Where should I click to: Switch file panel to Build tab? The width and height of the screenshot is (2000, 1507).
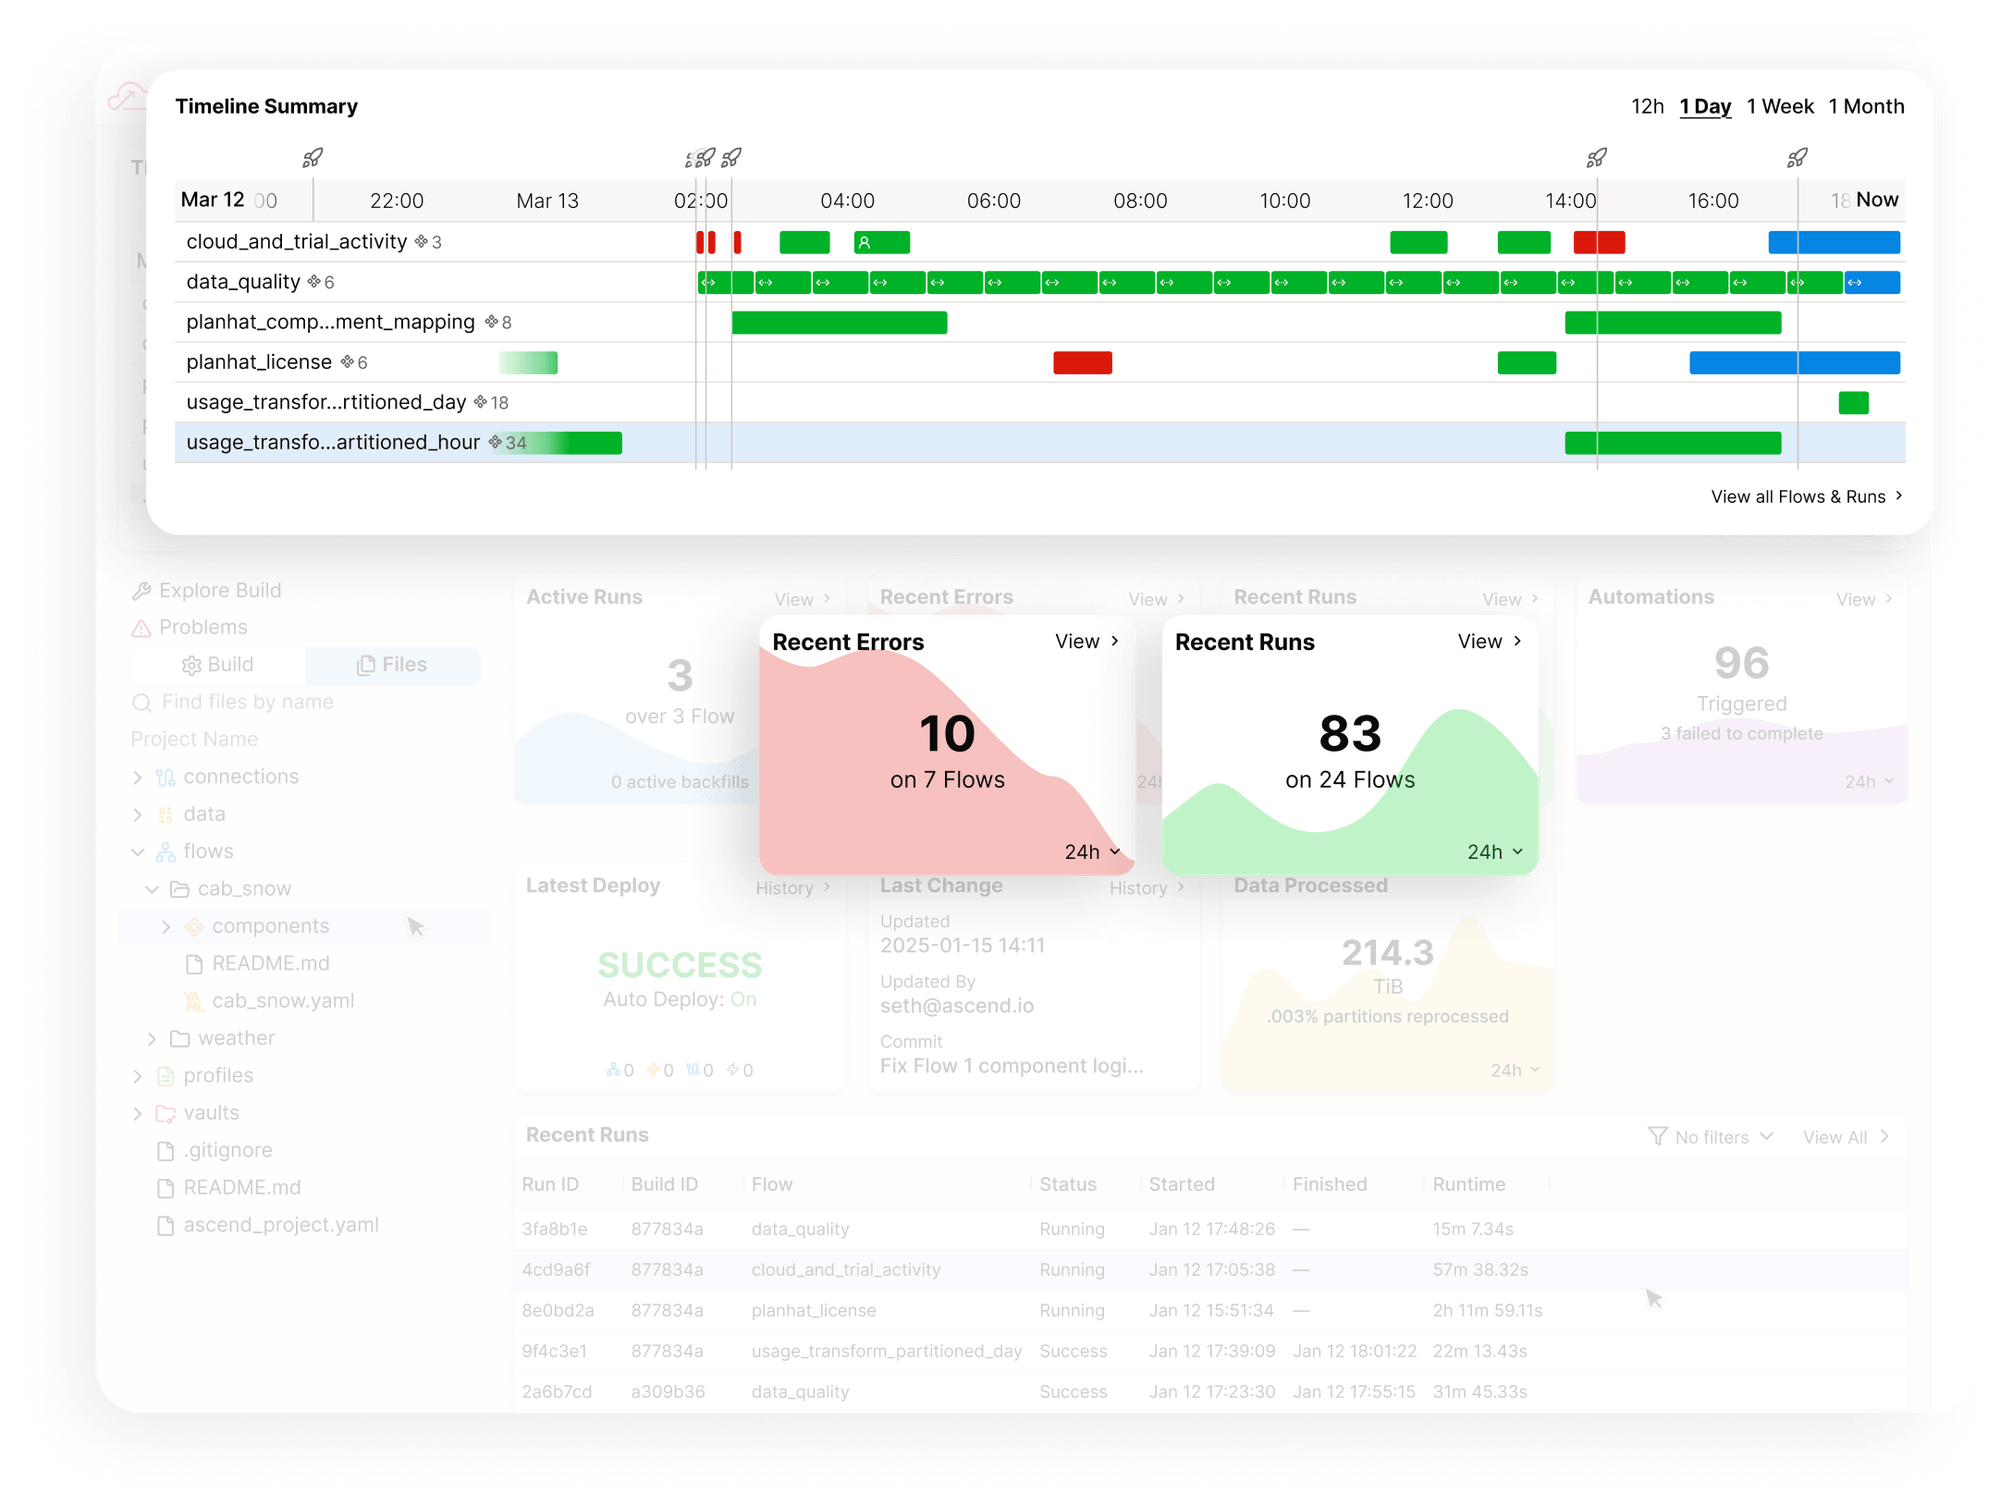[218, 665]
